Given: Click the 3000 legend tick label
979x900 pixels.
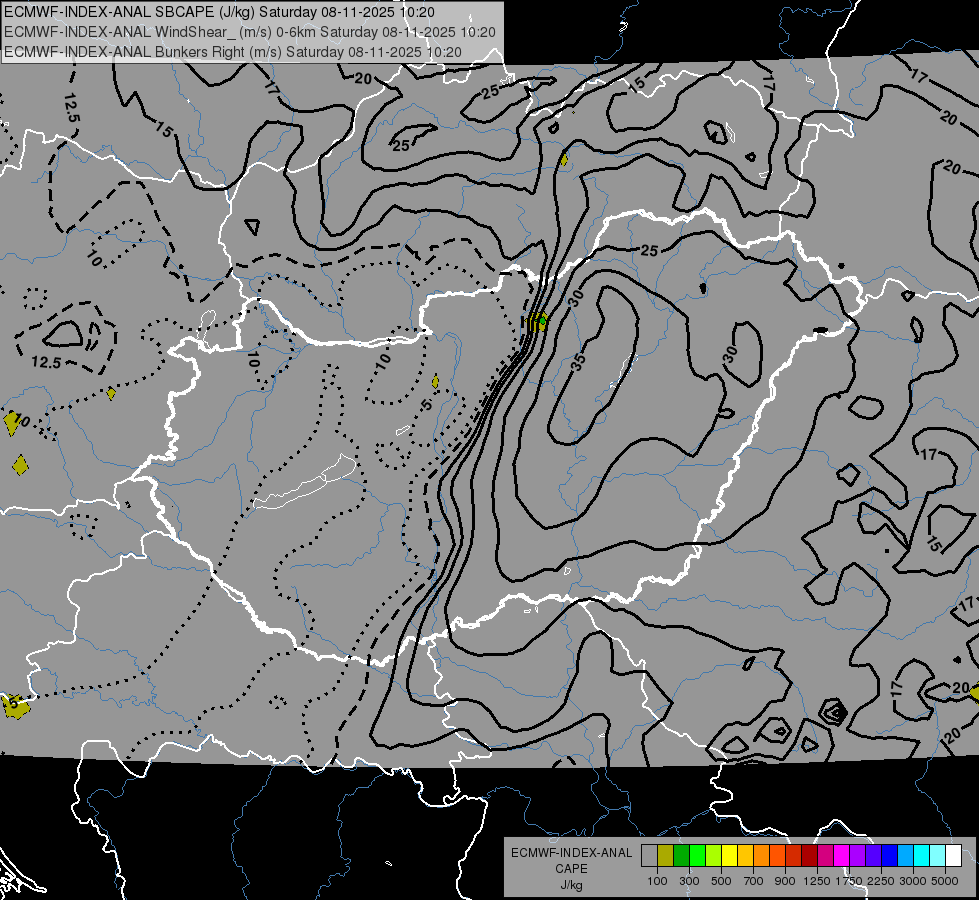Looking at the screenshot, I should coord(913,881).
